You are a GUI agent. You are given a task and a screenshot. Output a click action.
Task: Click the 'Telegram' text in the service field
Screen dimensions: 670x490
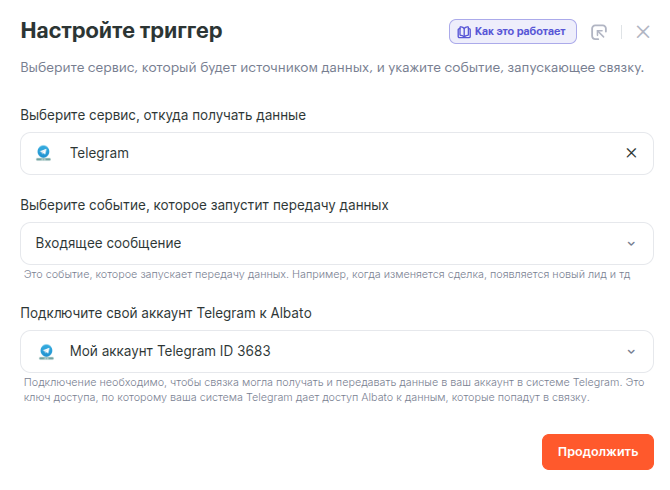(x=99, y=153)
